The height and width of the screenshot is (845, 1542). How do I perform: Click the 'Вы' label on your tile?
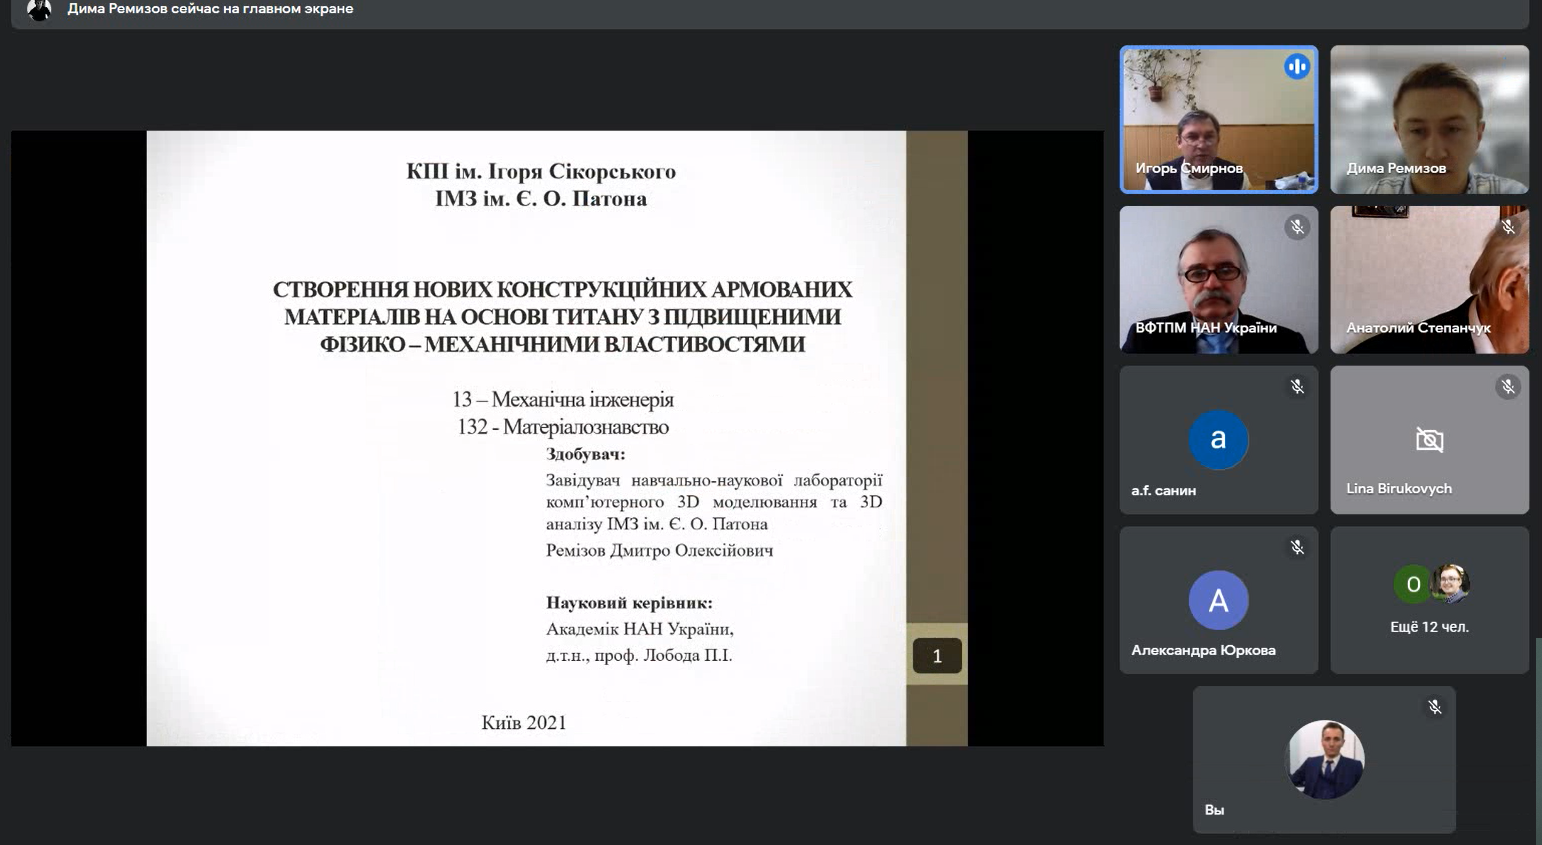[1214, 810]
